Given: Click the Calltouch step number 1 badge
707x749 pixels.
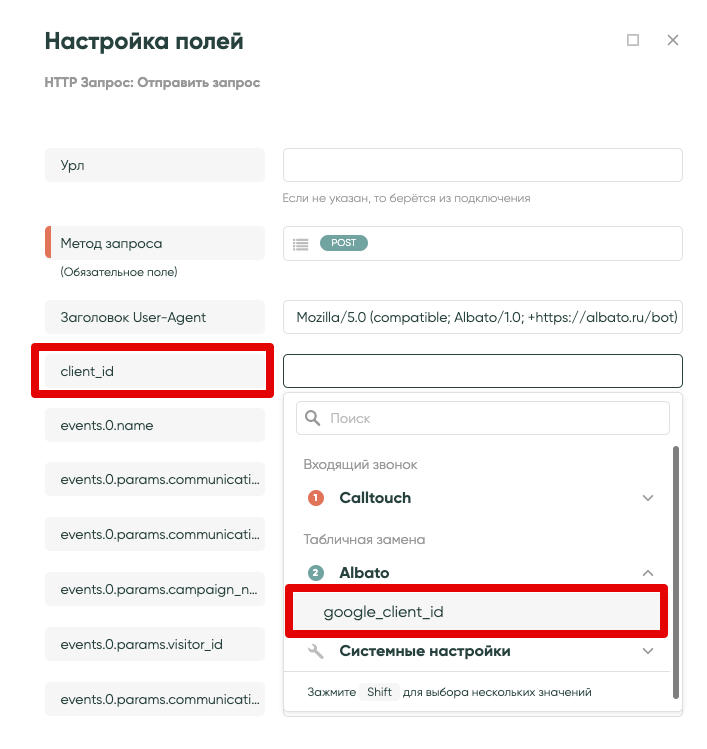Looking at the screenshot, I should (316, 498).
